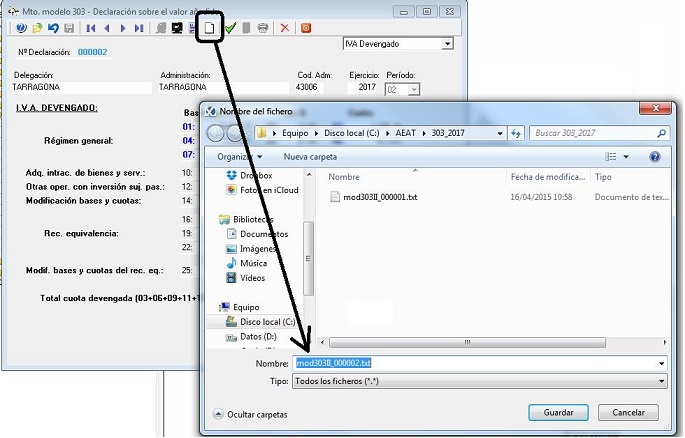Open Documentos library
This screenshot has width=685, height=438.
[x=258, y=234]
